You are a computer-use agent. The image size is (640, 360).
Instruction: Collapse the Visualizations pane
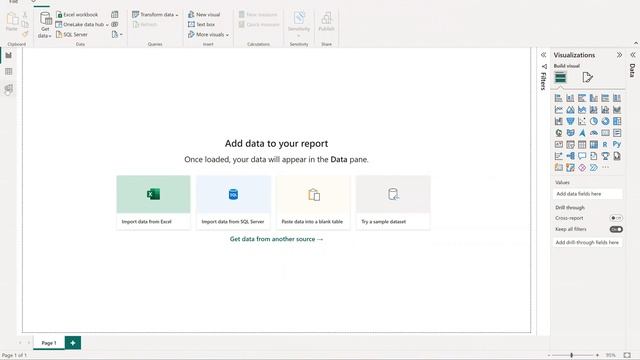pos(619,55)
